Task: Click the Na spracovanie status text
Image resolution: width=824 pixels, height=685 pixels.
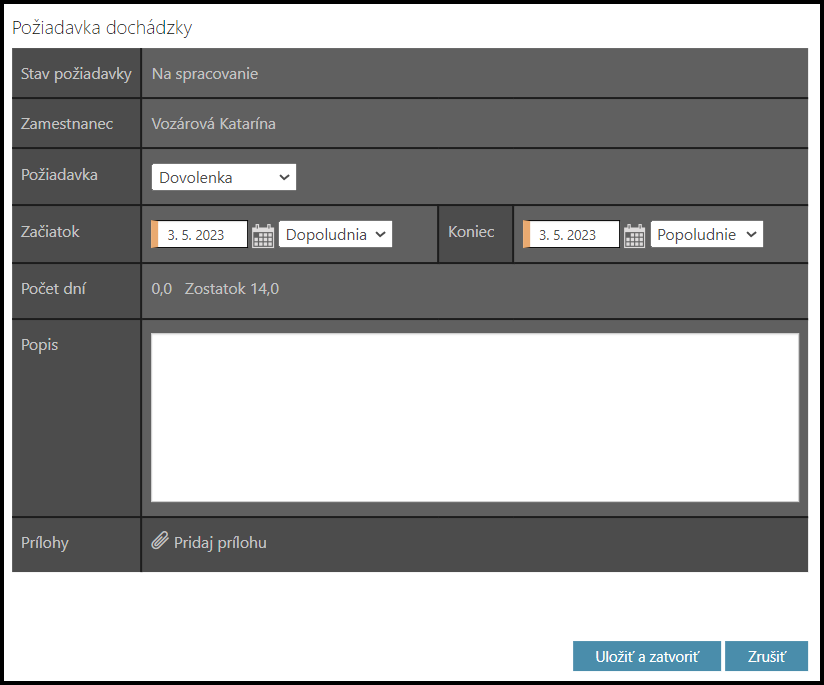Action: tap(205, 74)
